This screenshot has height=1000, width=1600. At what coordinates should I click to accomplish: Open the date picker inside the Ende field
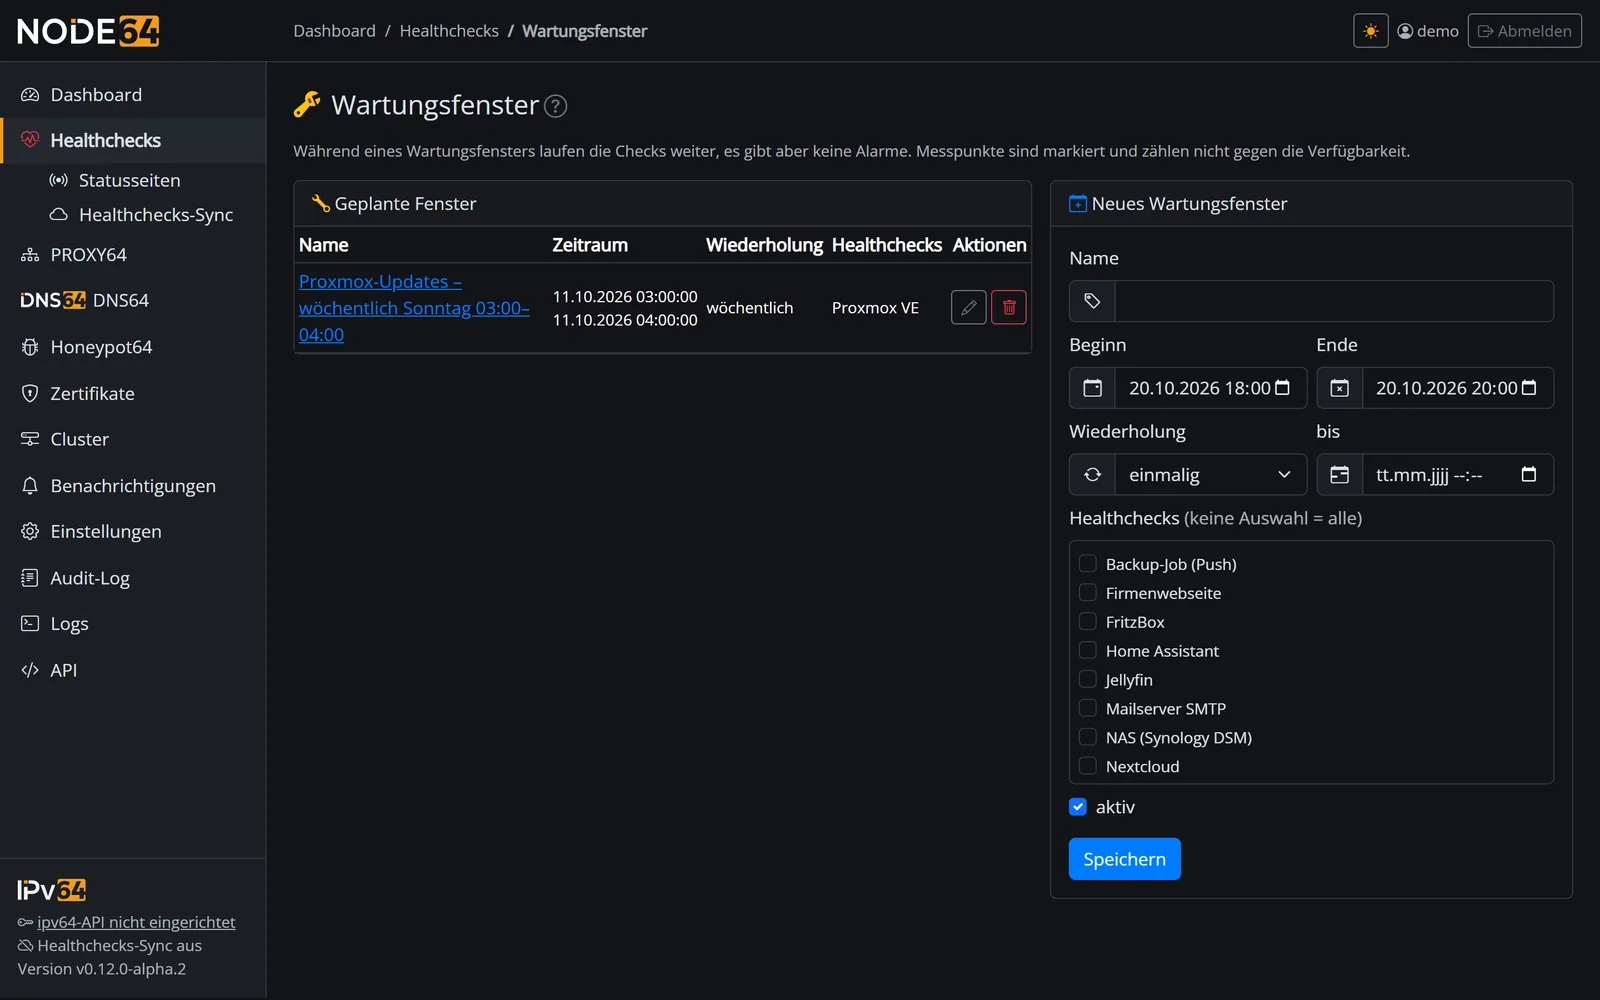click(x=1529, y=388)
